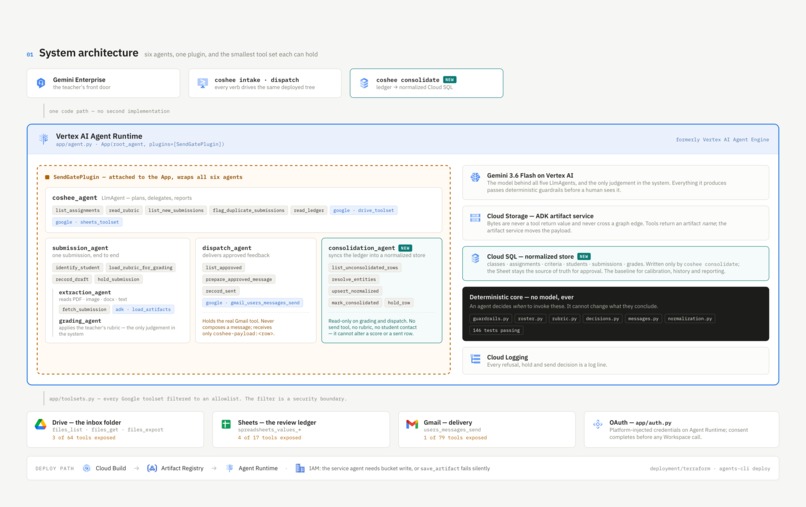806x507 pixels.
Task: Click the 'hold_row' chip
Action: point(399,303)
